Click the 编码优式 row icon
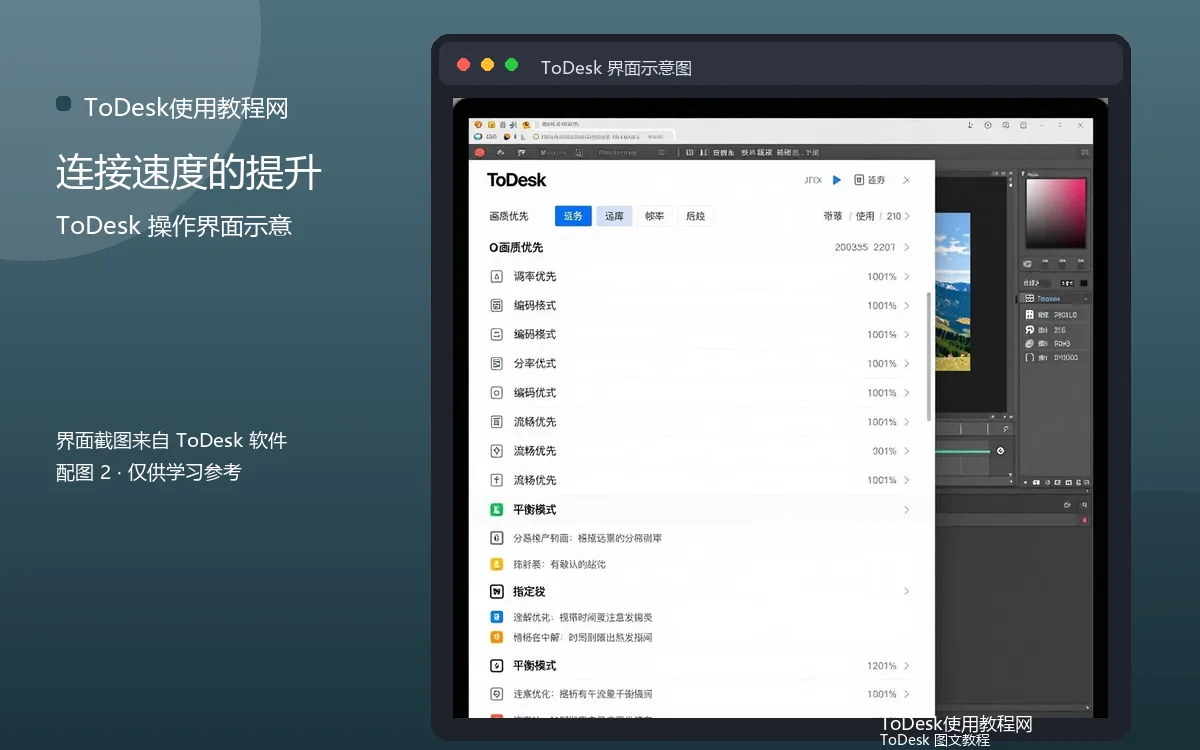This screenshot has height=750, width=1200. (x=496, y=392)
